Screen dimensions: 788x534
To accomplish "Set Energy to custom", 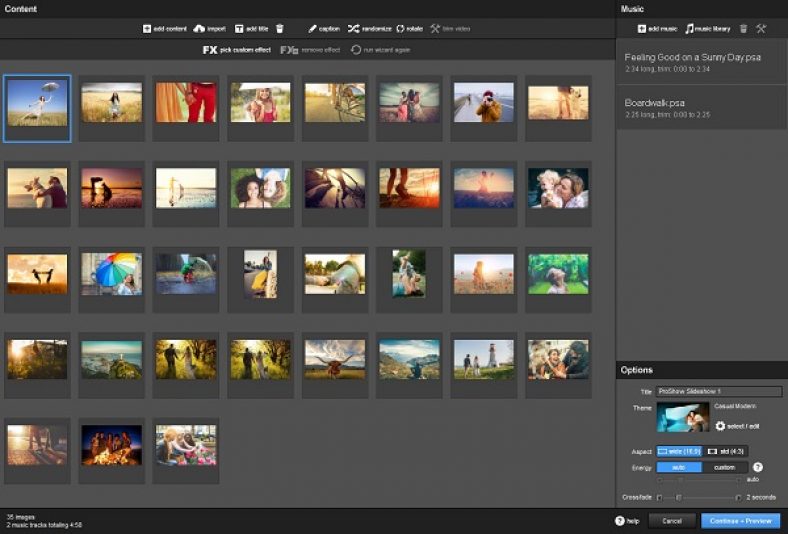I will coord(725,467).
